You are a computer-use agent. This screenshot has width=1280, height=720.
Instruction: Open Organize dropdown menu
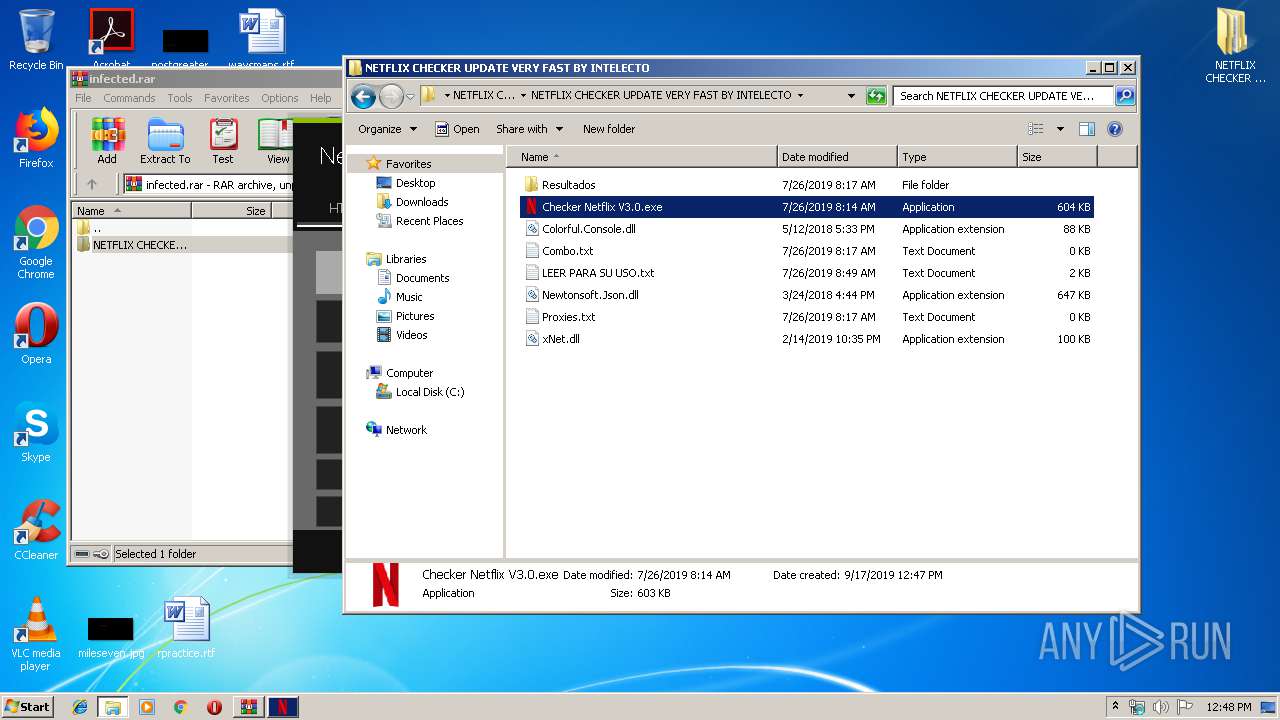[x=387, y=129]
